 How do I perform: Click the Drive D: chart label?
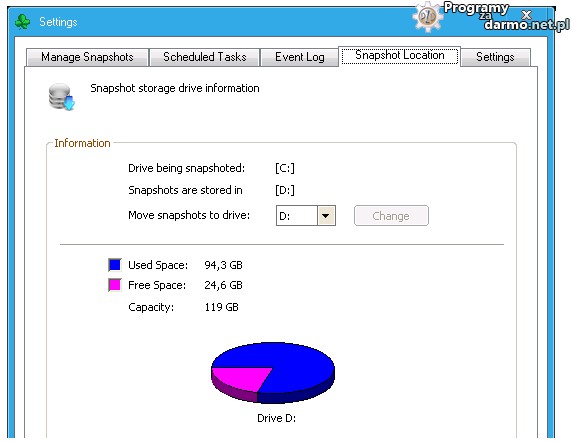click(276, 418)
